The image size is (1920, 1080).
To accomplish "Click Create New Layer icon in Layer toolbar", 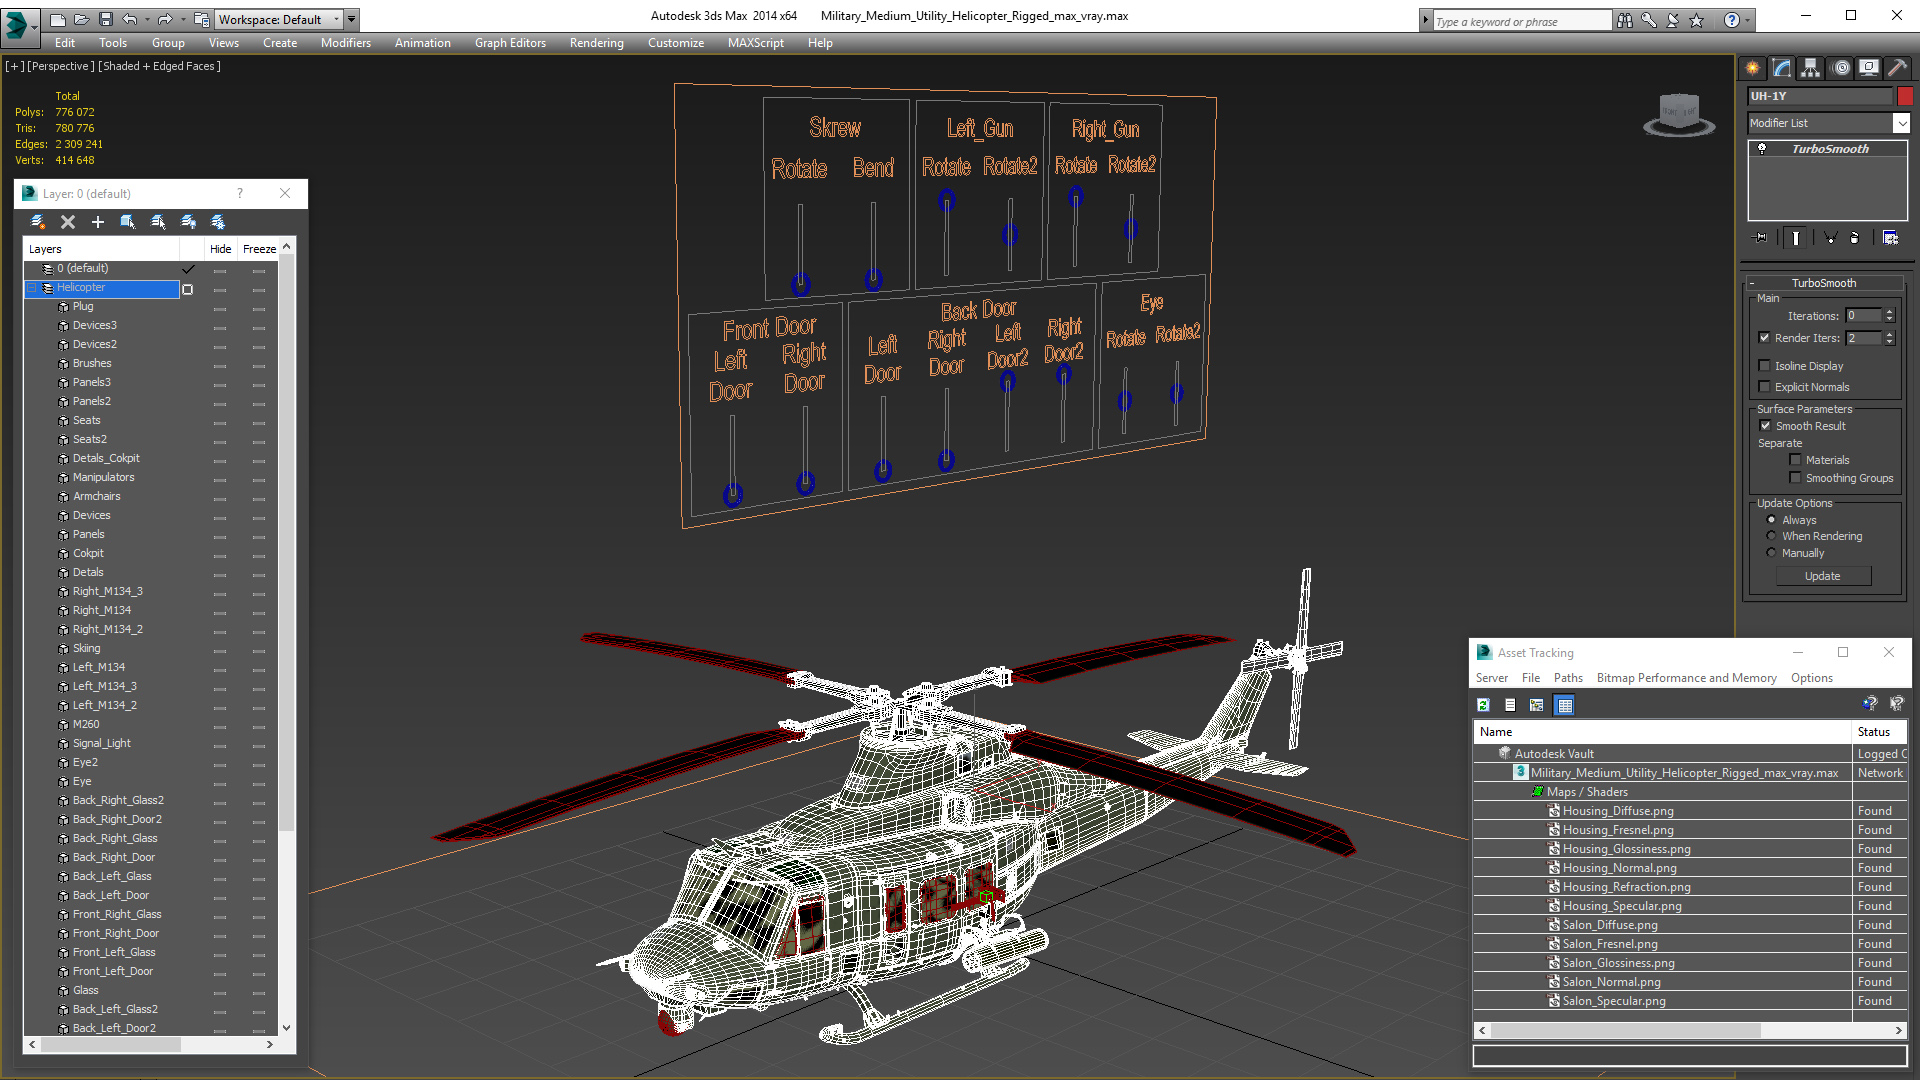I will (x=38, y=222).
